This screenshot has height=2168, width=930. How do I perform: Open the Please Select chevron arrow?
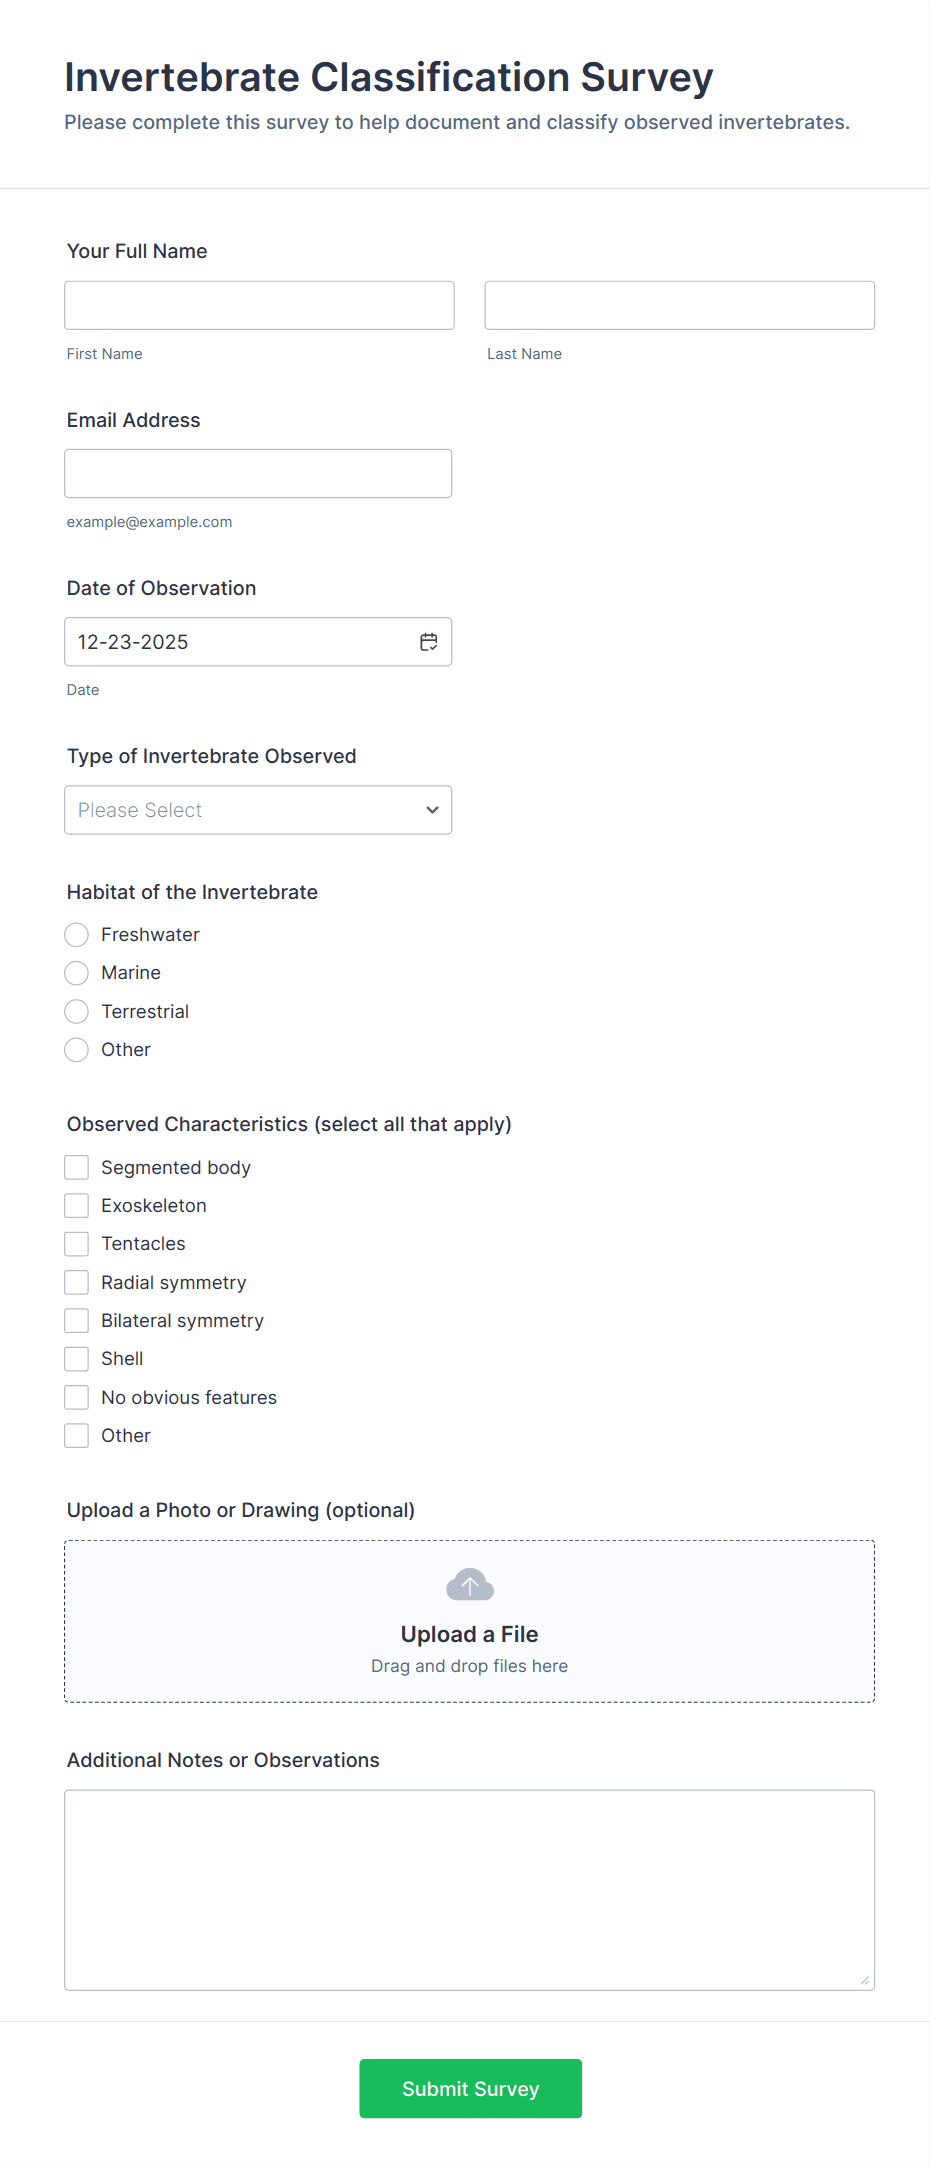tap(431, 810)
